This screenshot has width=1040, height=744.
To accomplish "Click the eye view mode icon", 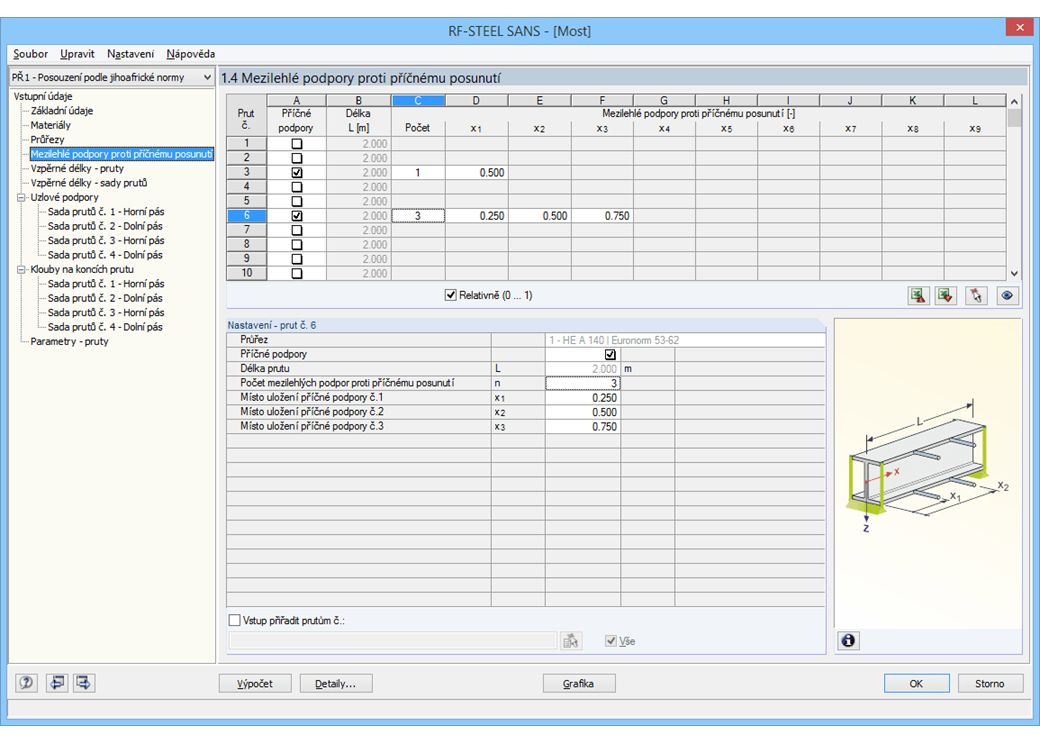I will click(1007, 296).
